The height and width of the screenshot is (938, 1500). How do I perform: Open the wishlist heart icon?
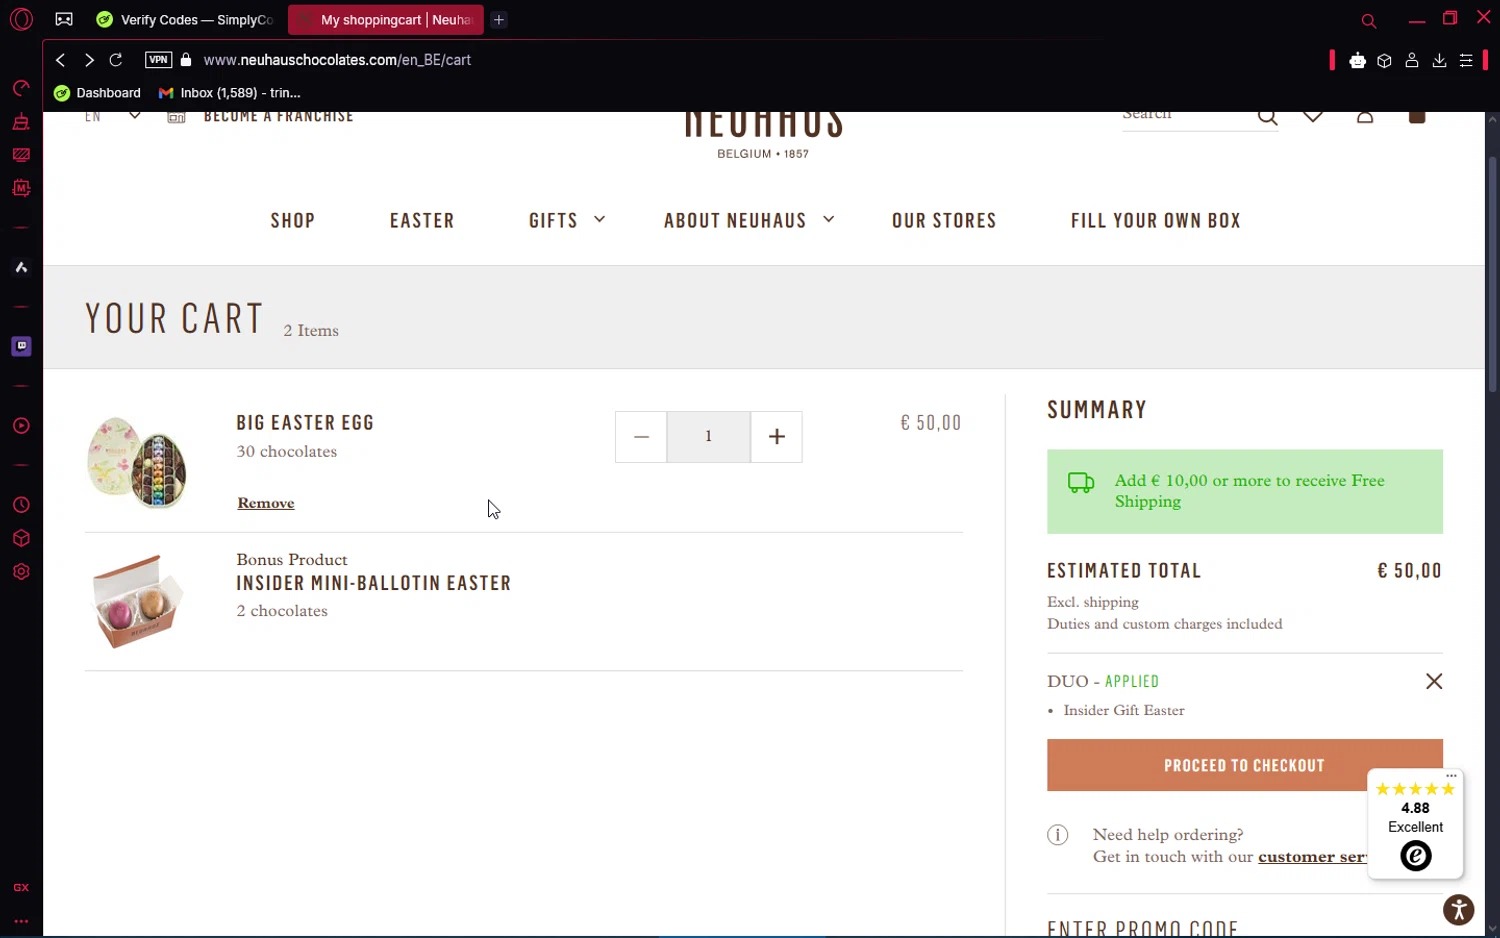pos(1313,116)
